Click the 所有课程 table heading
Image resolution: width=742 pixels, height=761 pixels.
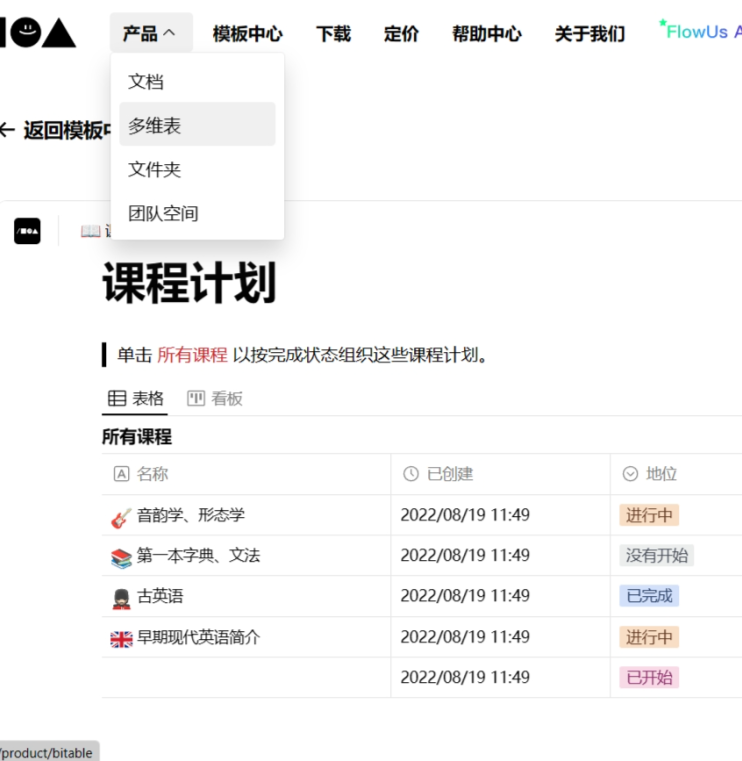pyautogui.click(x=137, y=436)
